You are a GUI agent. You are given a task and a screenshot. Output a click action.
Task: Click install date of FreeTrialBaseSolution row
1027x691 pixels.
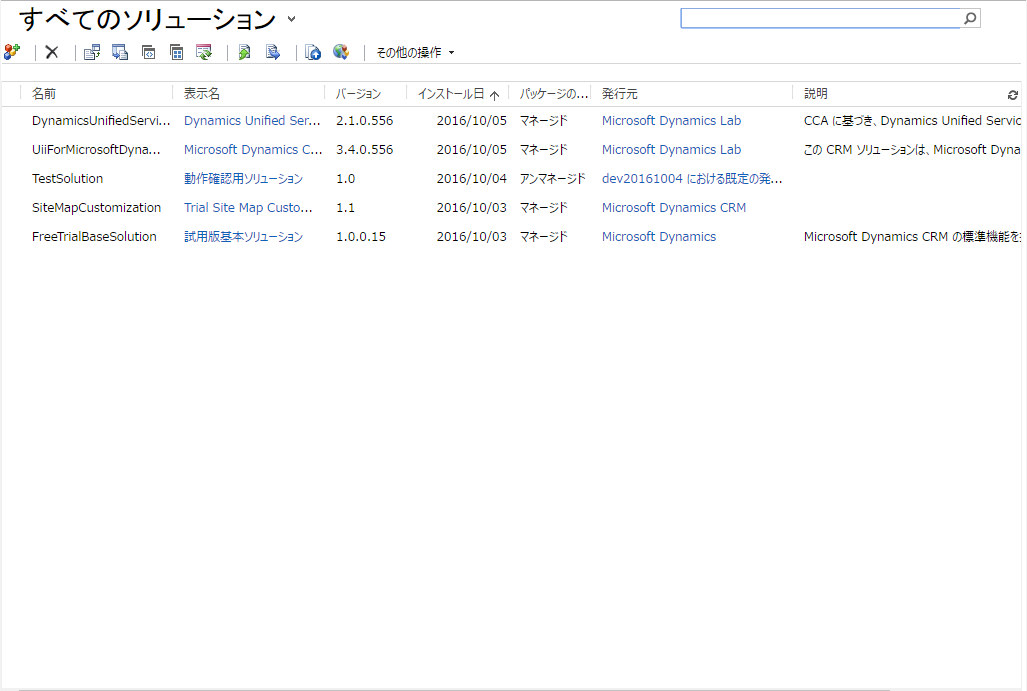point(472,236)
